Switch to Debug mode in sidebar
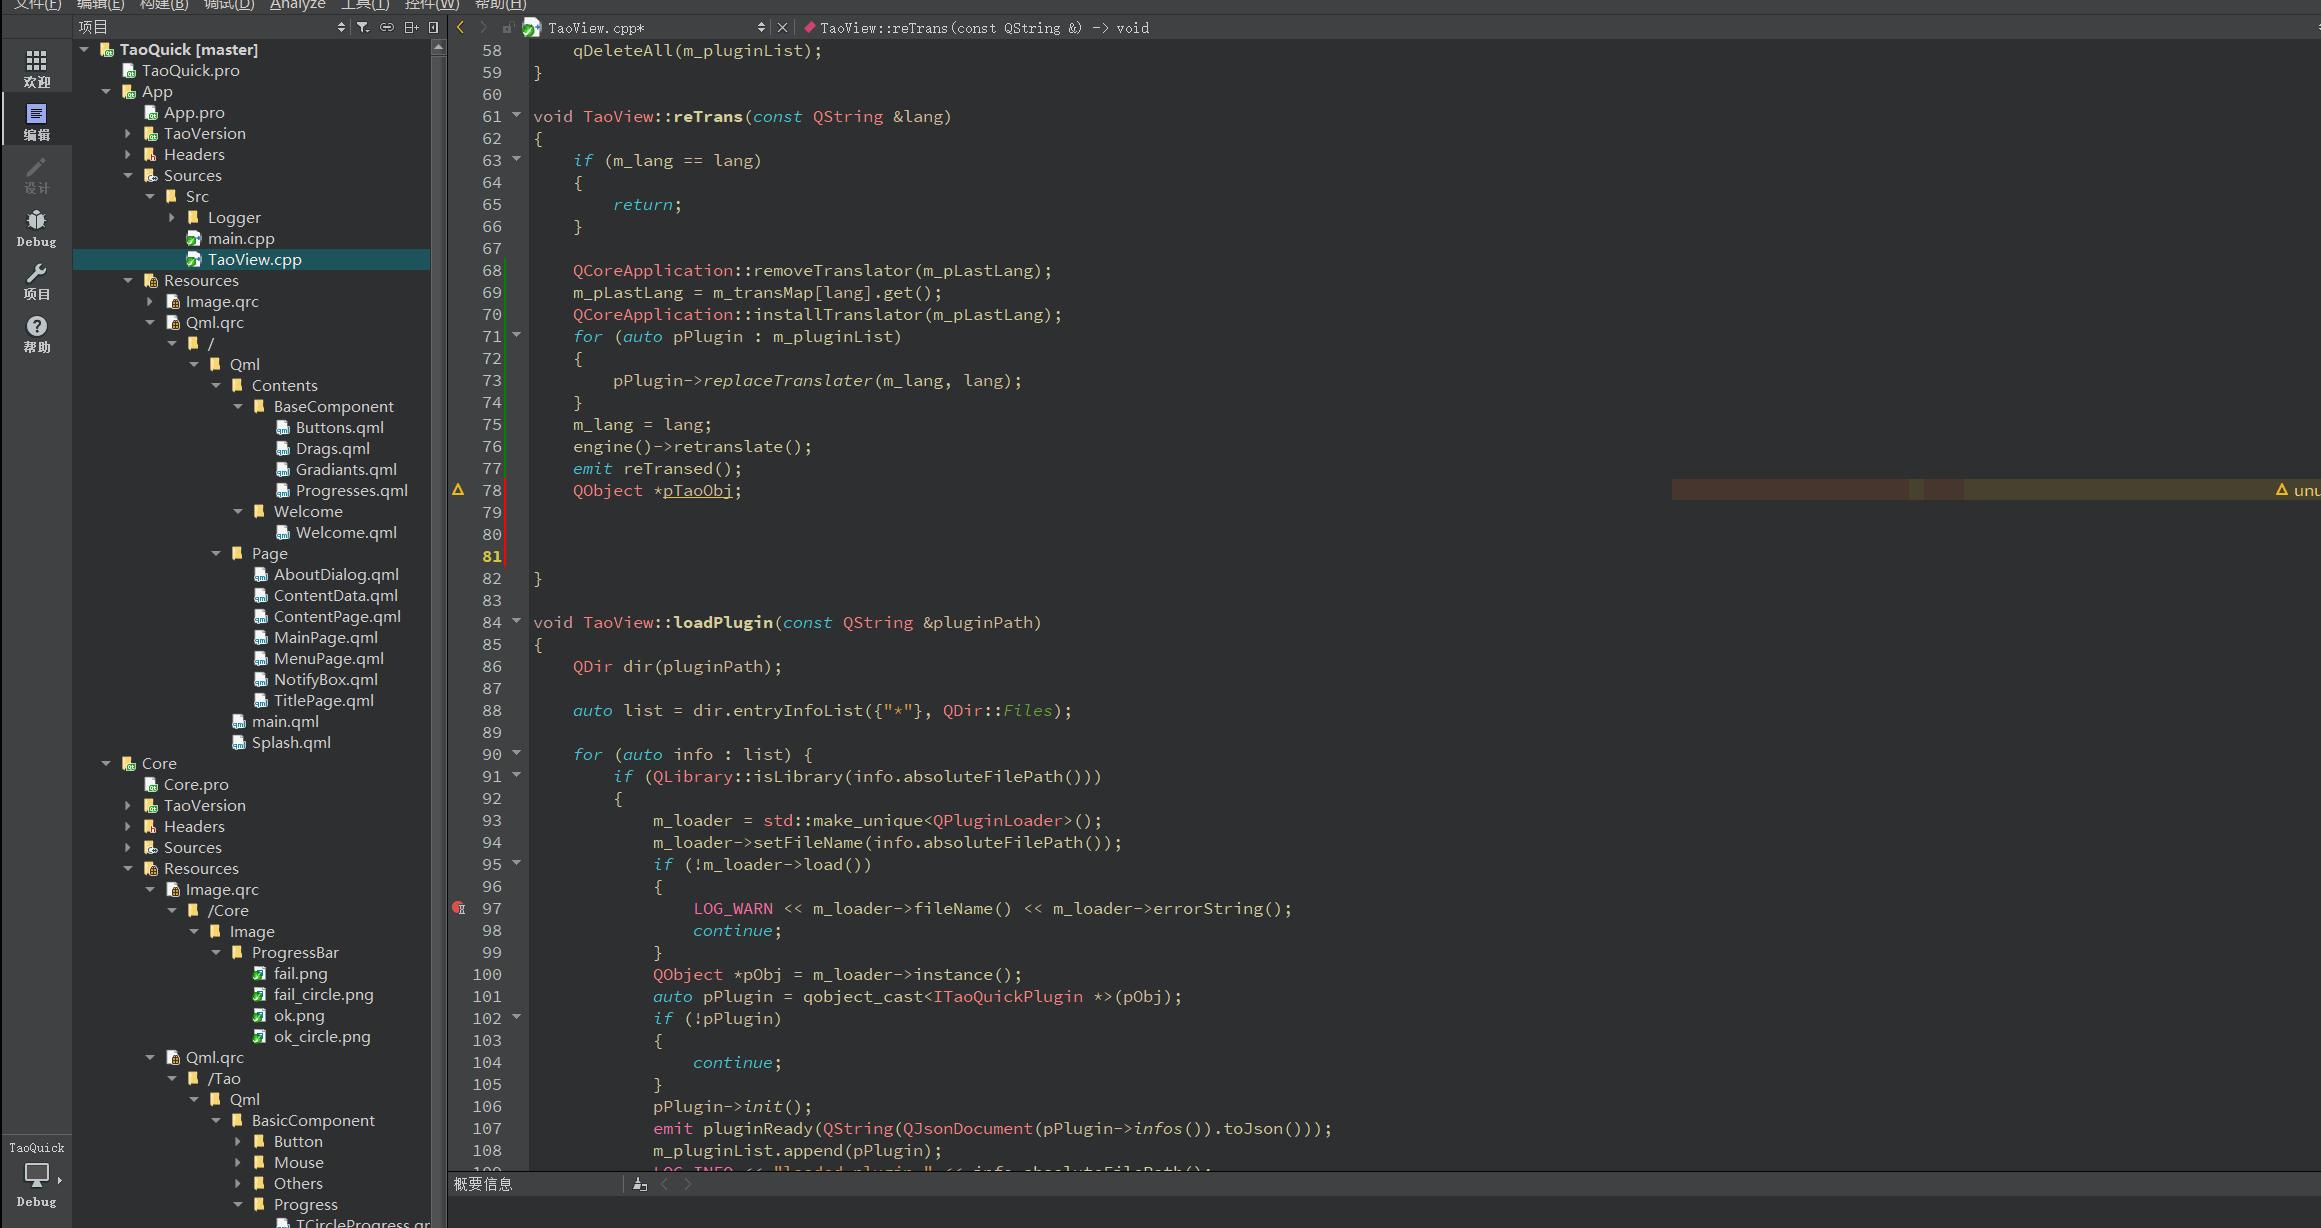The width and height of the screenshot is (2321, 1228). pyautogui.click(x=36, y=227)
